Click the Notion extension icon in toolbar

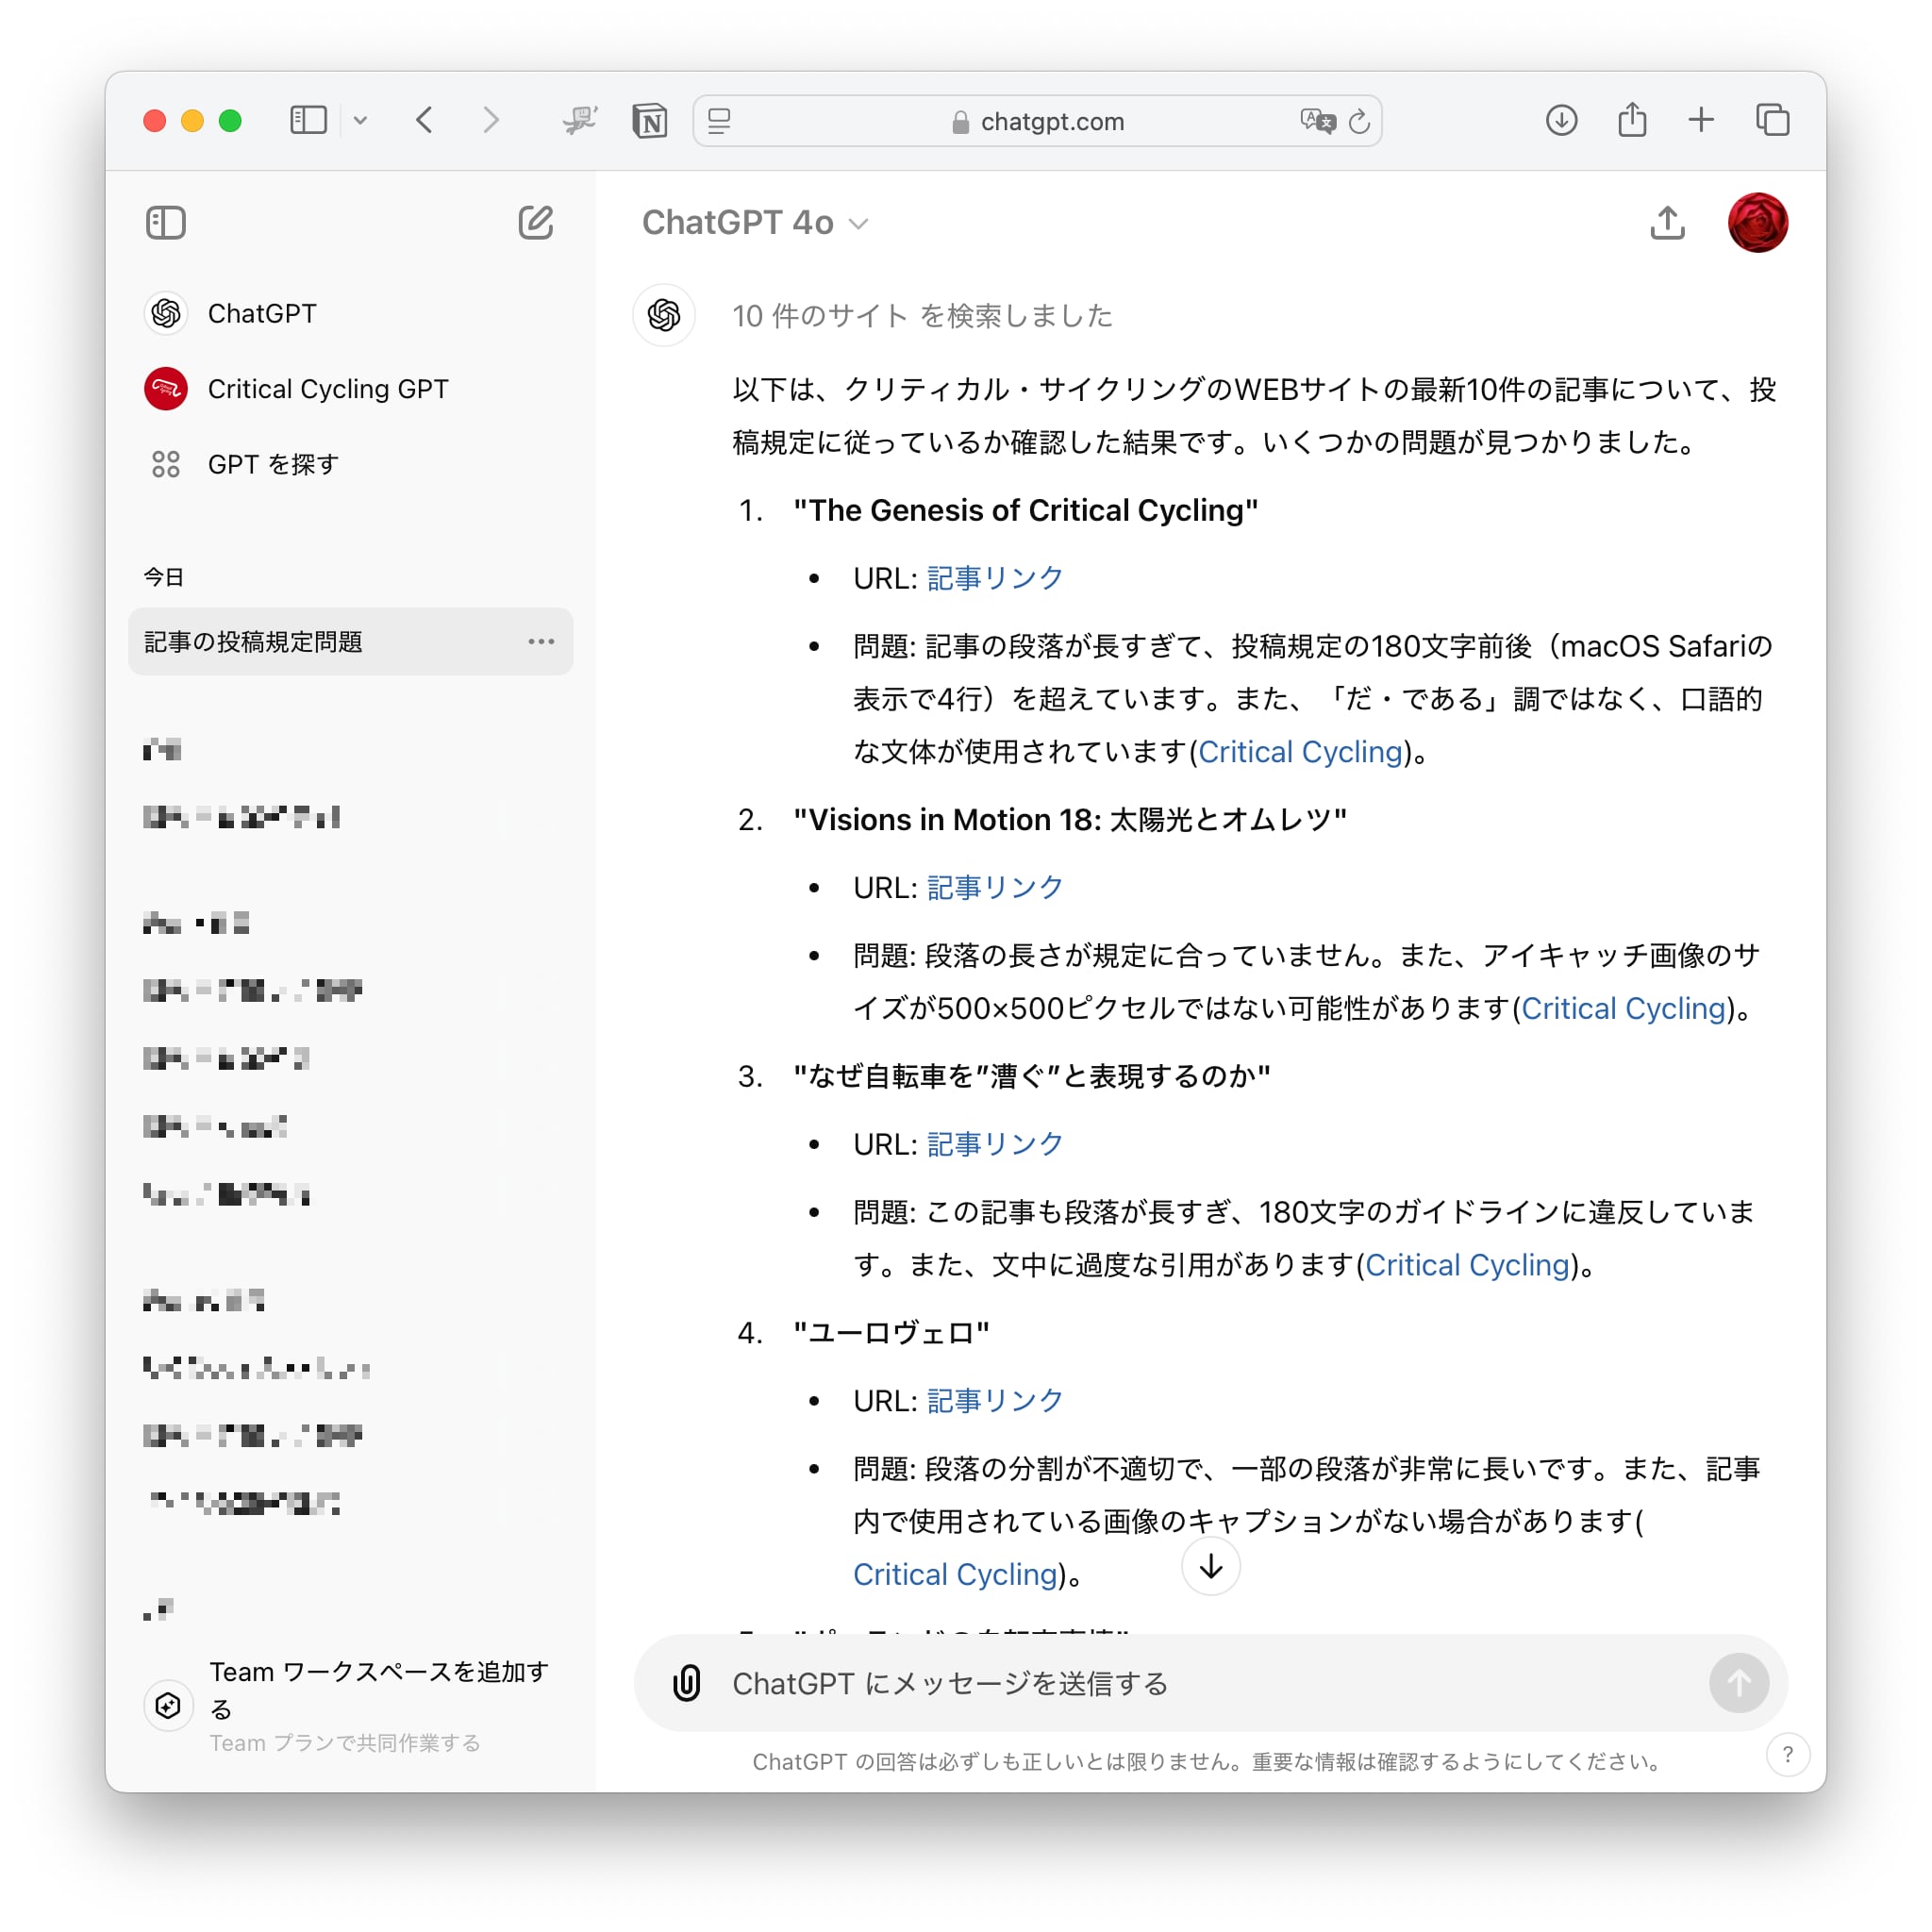[x=650, y=121]
